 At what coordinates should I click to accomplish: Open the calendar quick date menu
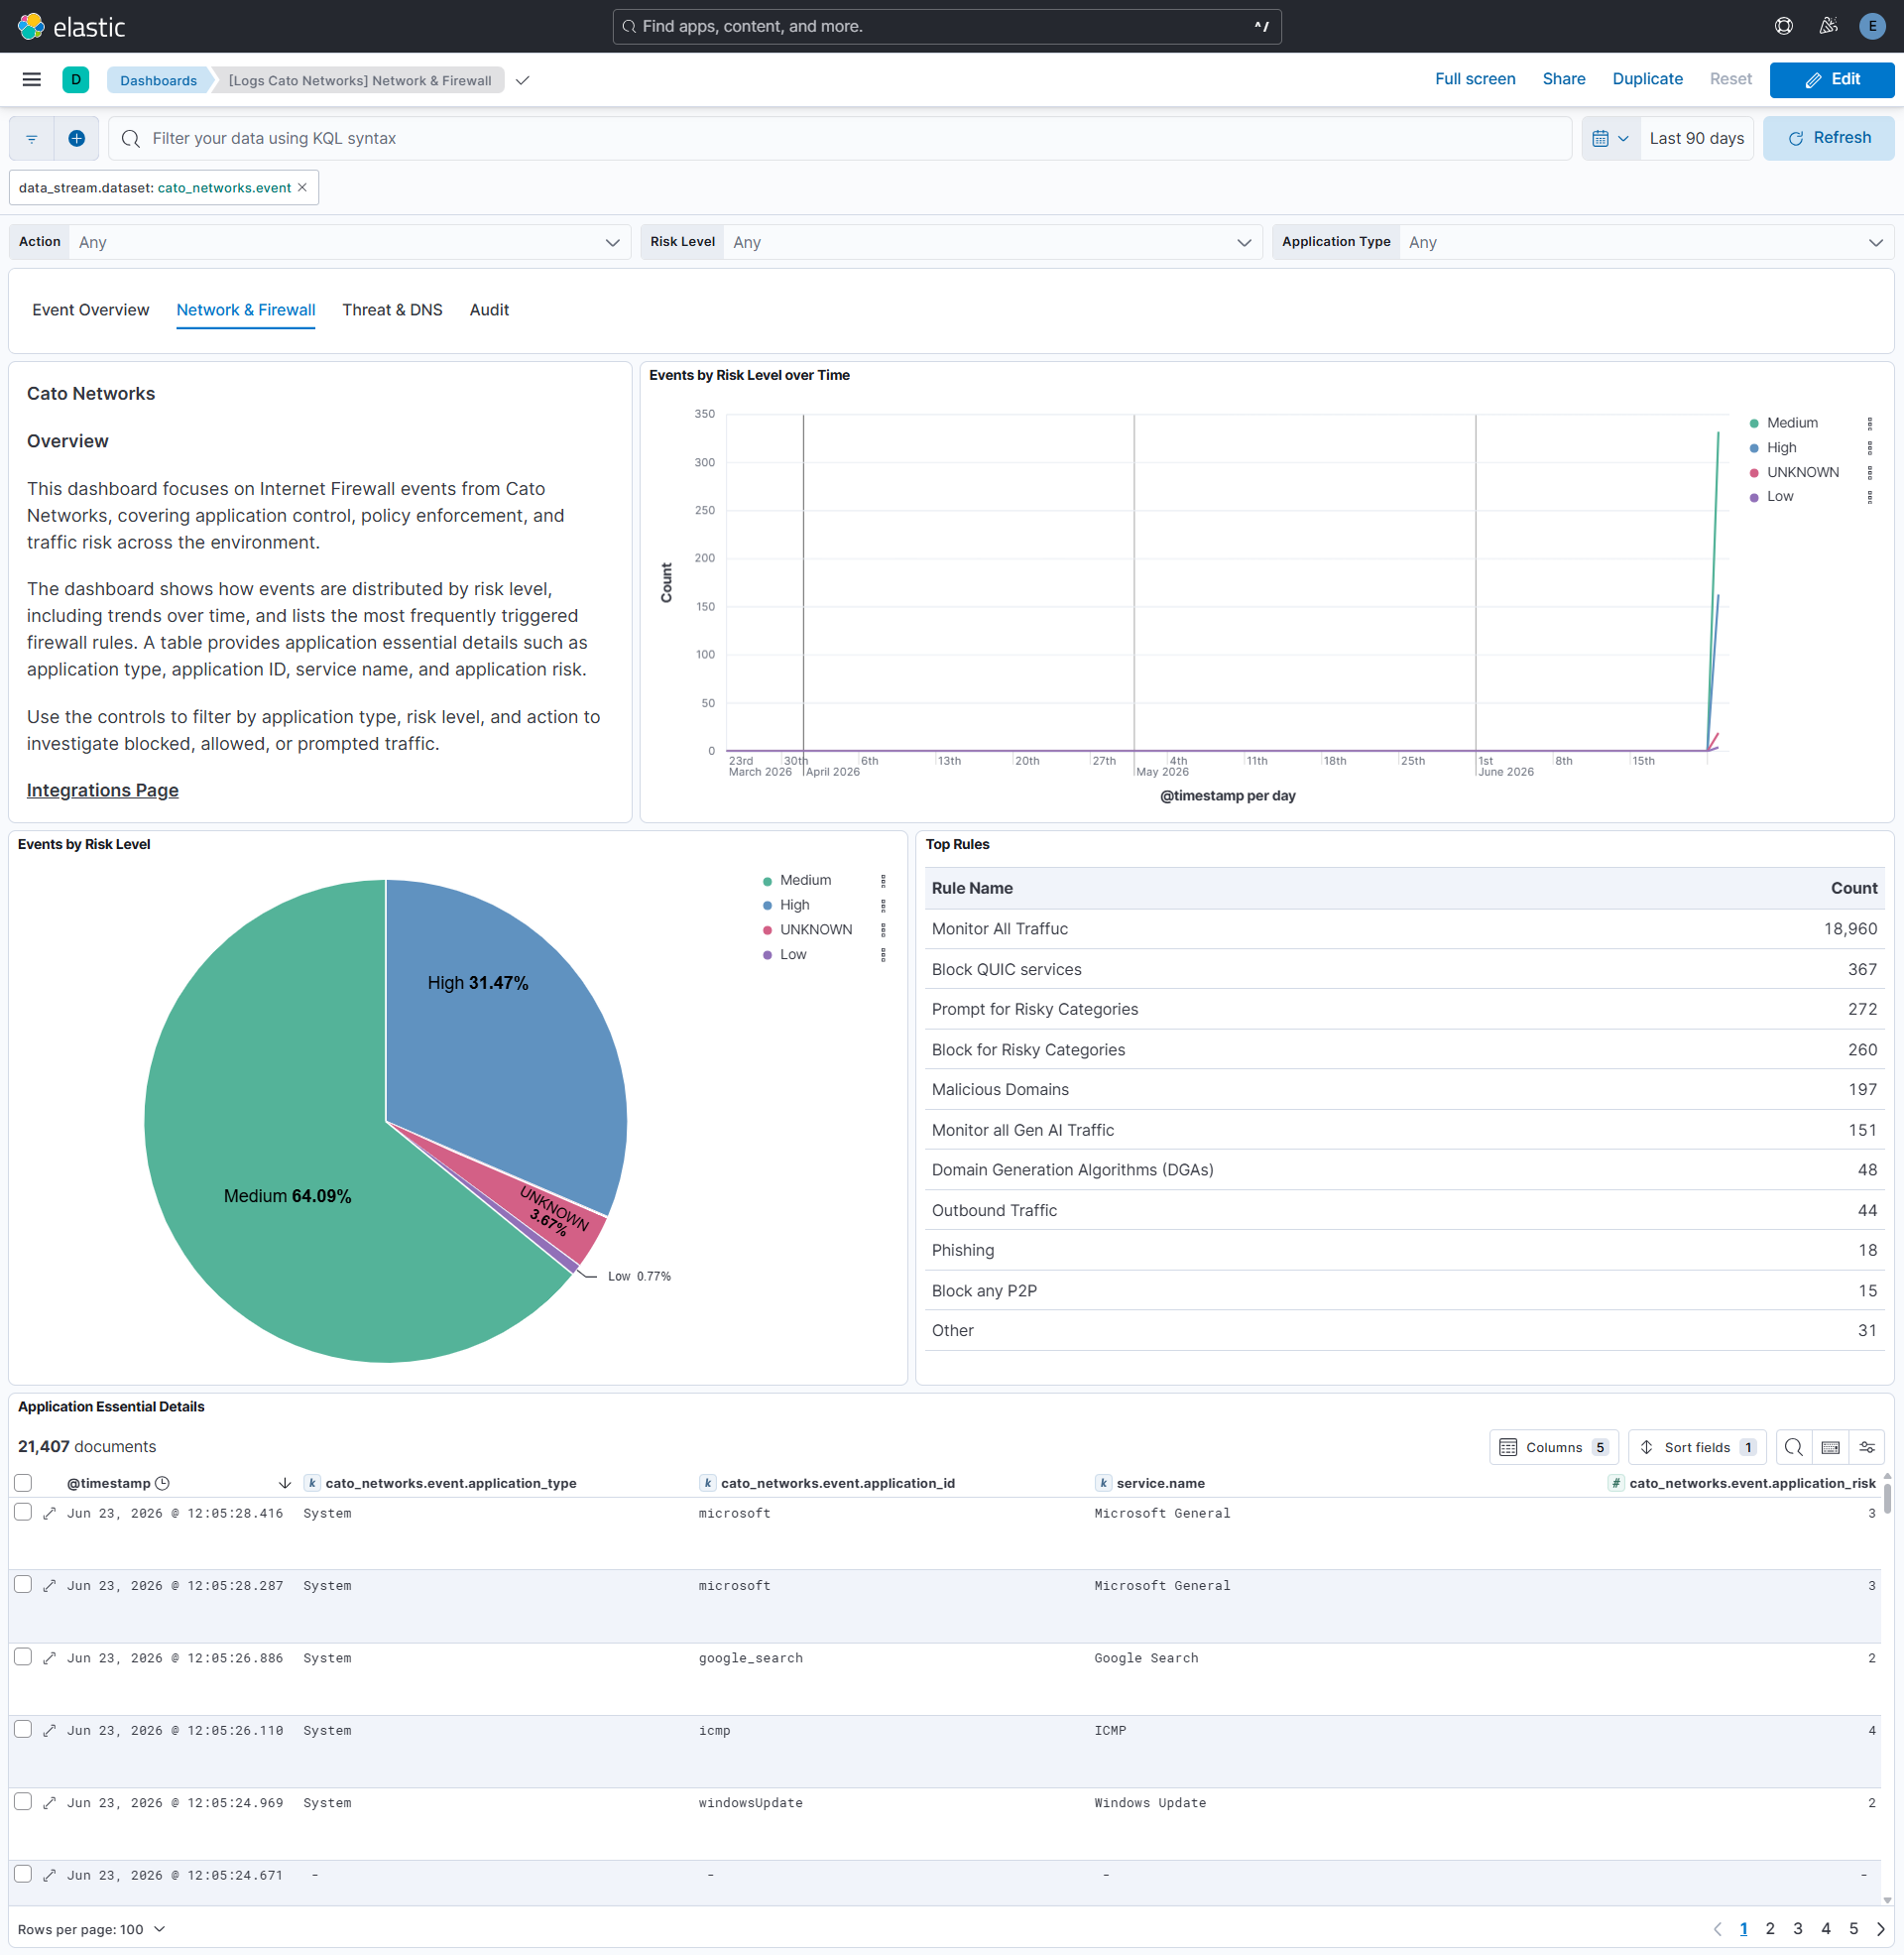(x=1610, y=138)
